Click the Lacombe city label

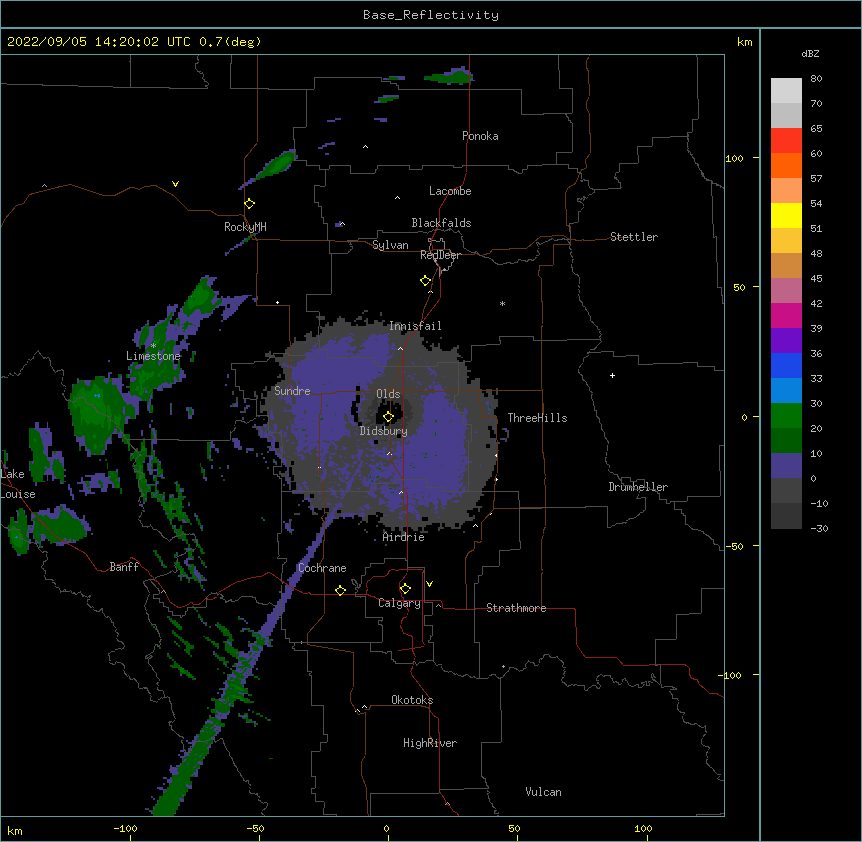coord(450,191)
